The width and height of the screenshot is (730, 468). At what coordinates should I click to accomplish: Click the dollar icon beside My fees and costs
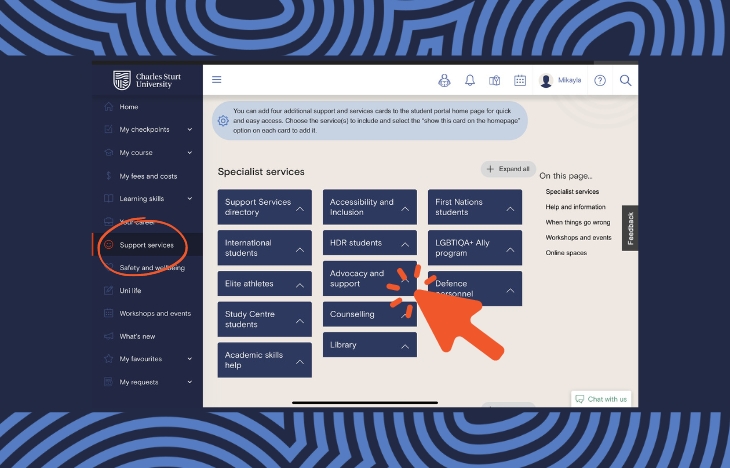(x=108, y=176)
